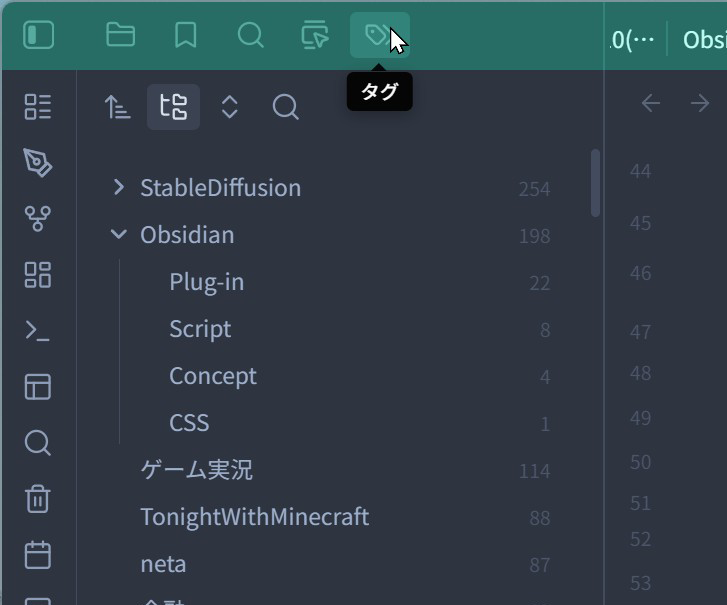Viewport: 727px width, 605px height.
Task: Show the tag search filter
Action: [285, 107]
